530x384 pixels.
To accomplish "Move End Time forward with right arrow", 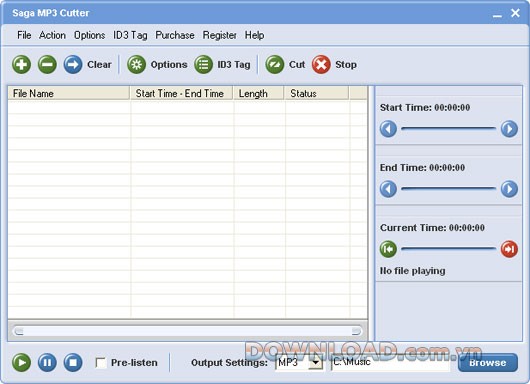I will tap(509, 189).
